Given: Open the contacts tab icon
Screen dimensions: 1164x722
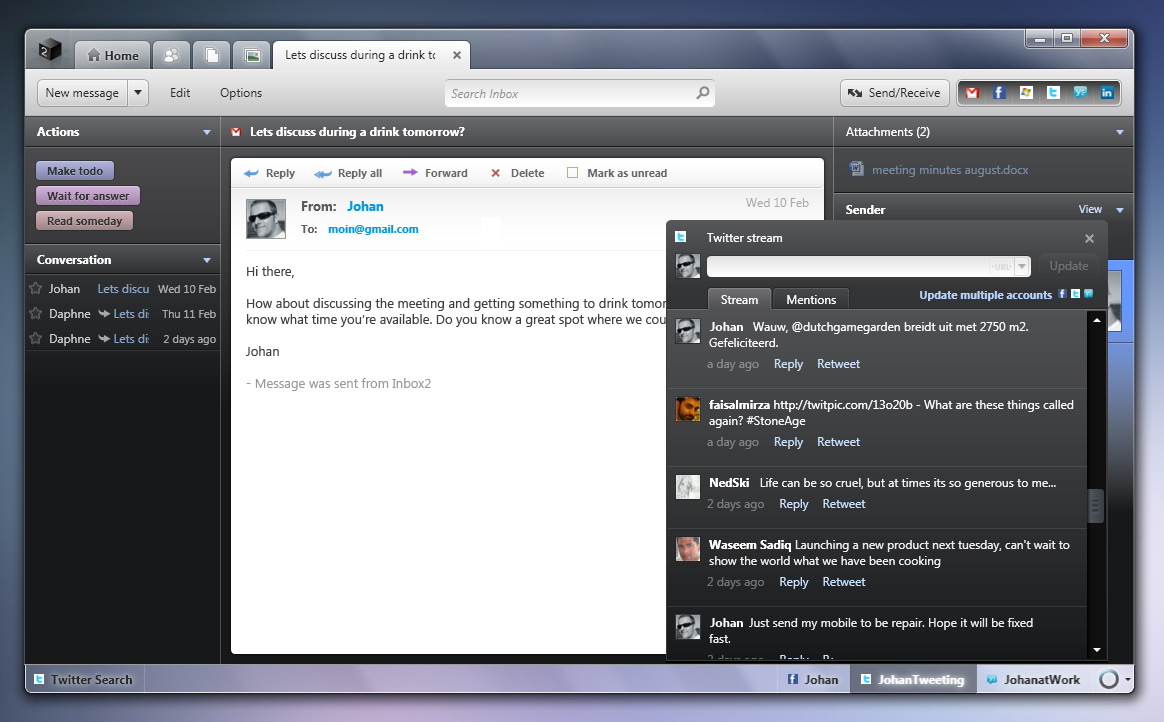Looking at the screenshot, I should pos(171,55).
